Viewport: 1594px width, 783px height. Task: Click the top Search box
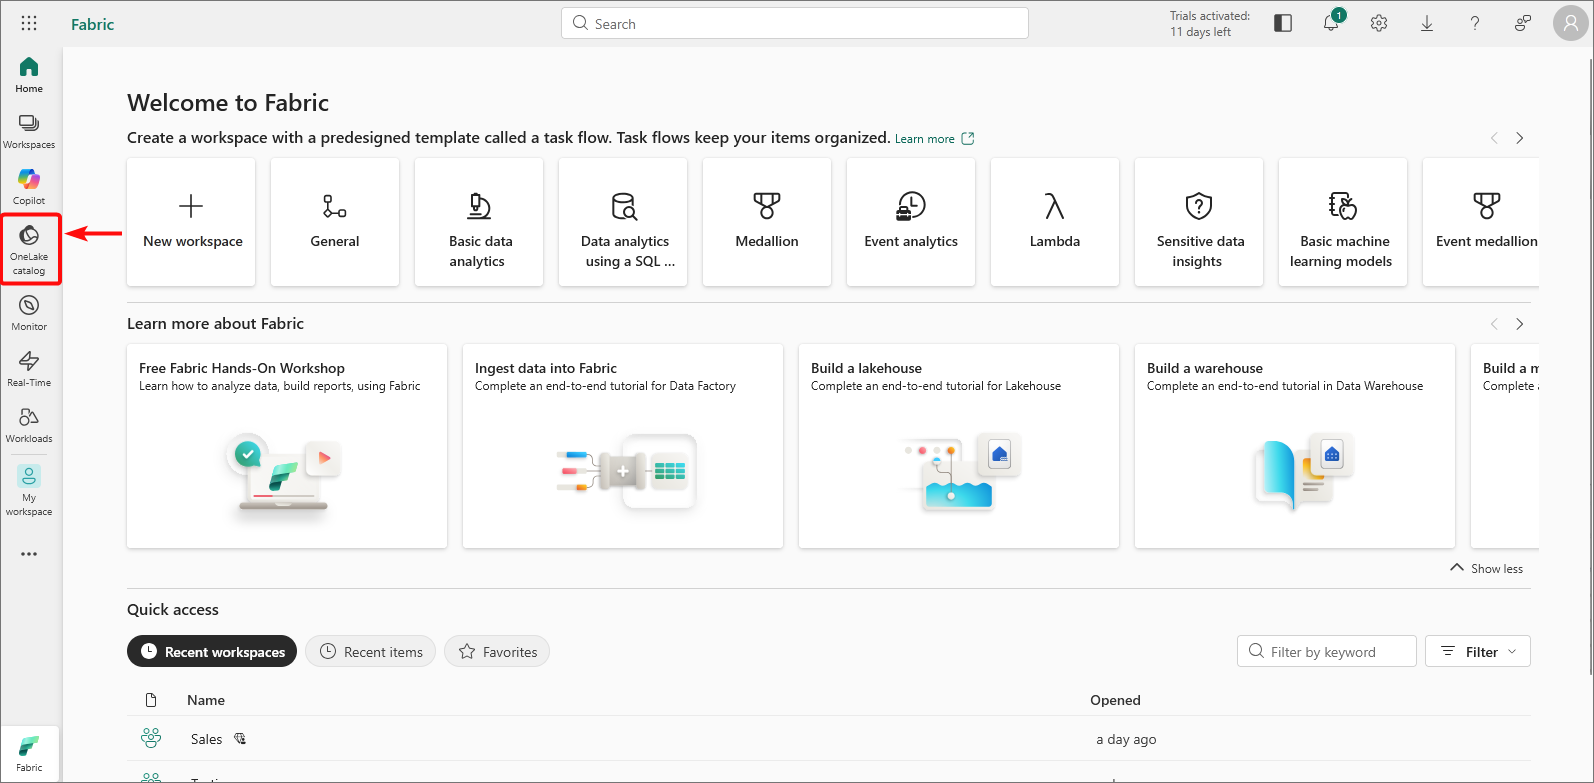pos(795,23)
